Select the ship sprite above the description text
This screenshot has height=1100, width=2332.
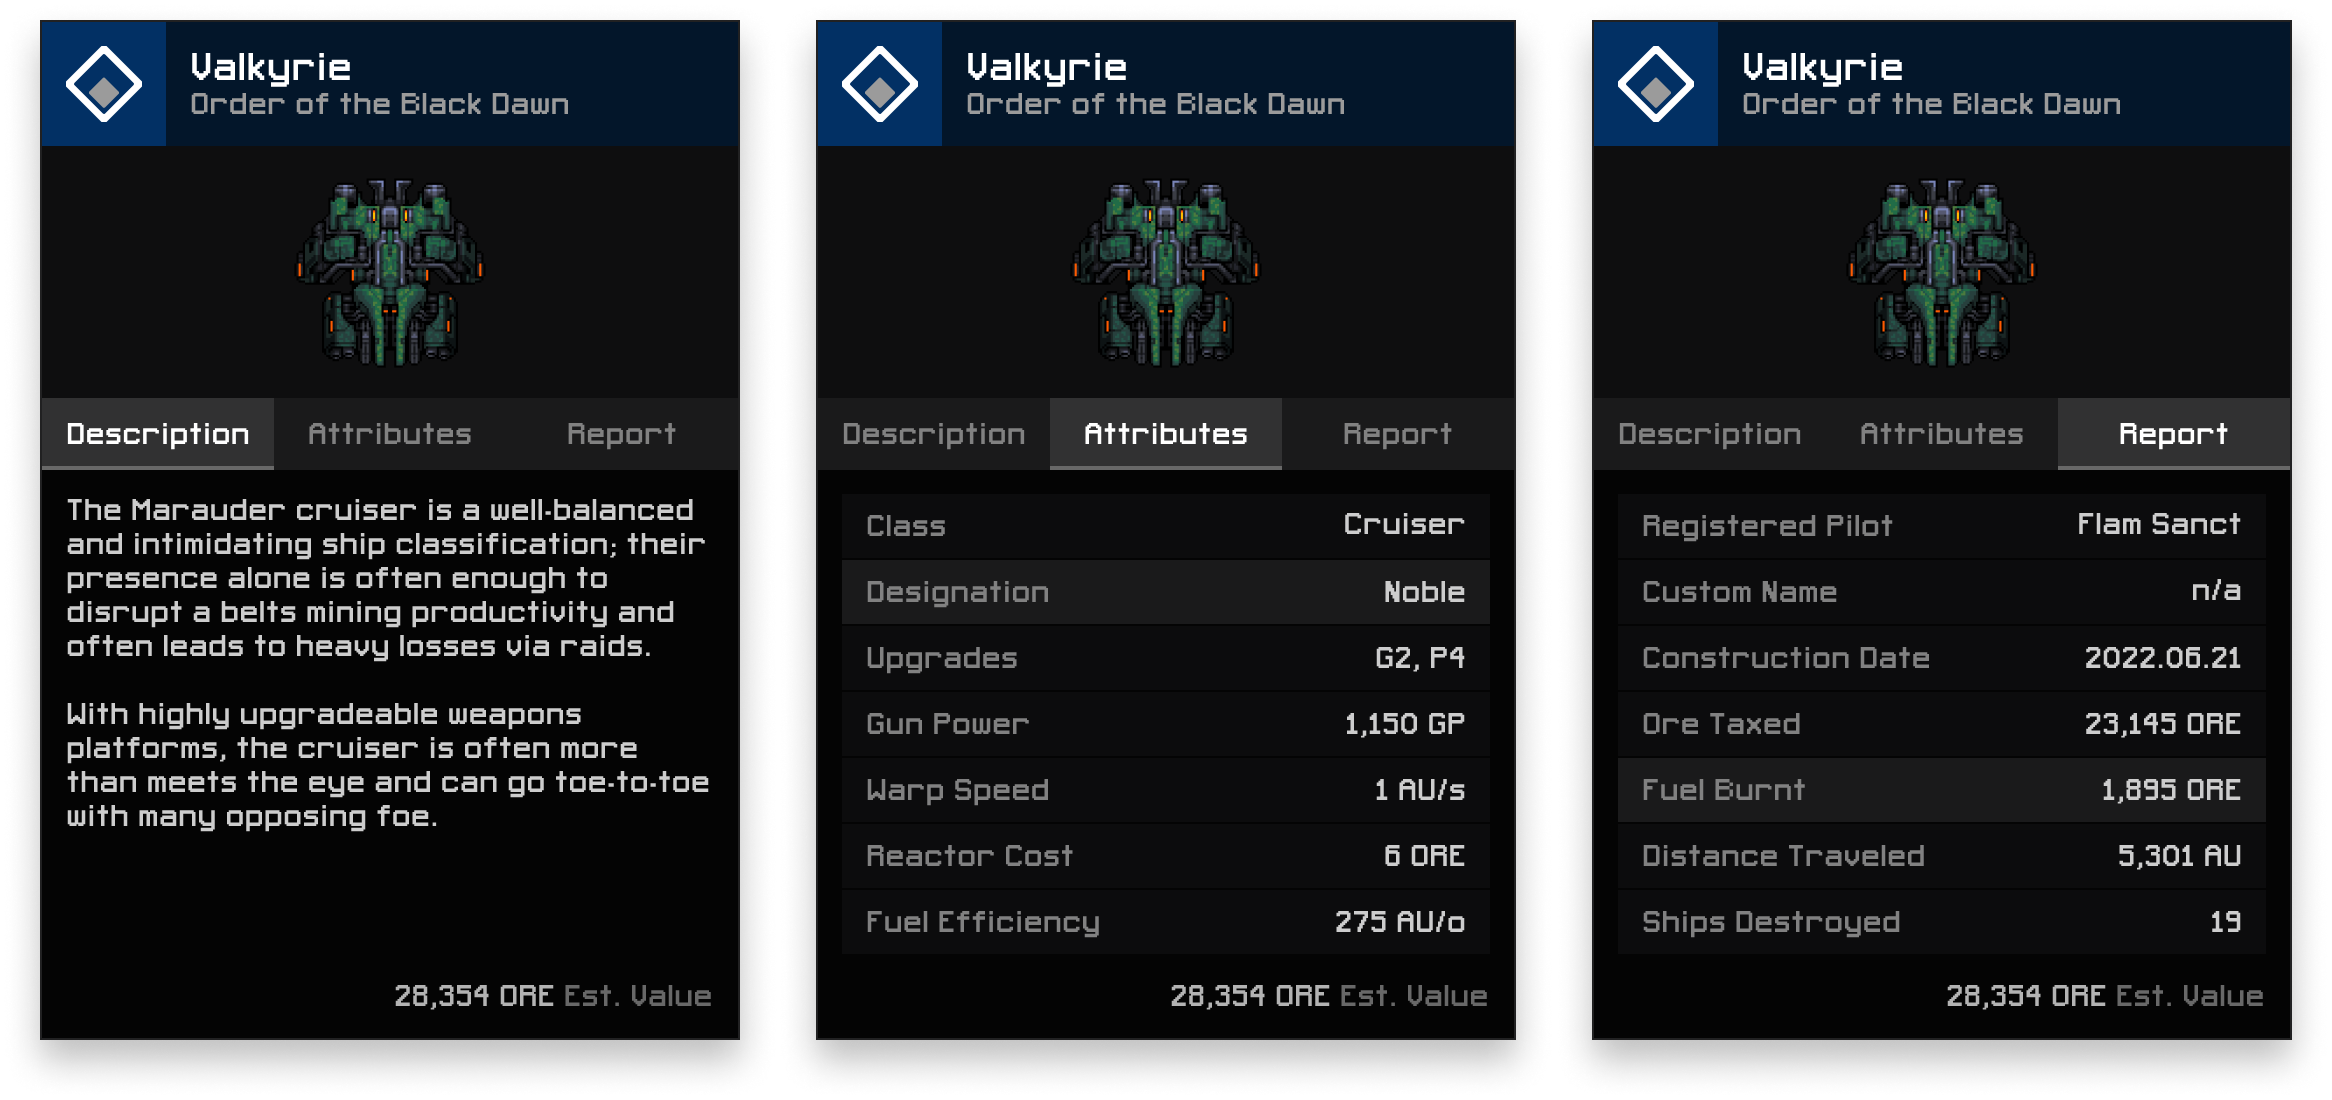coord(390,272)
